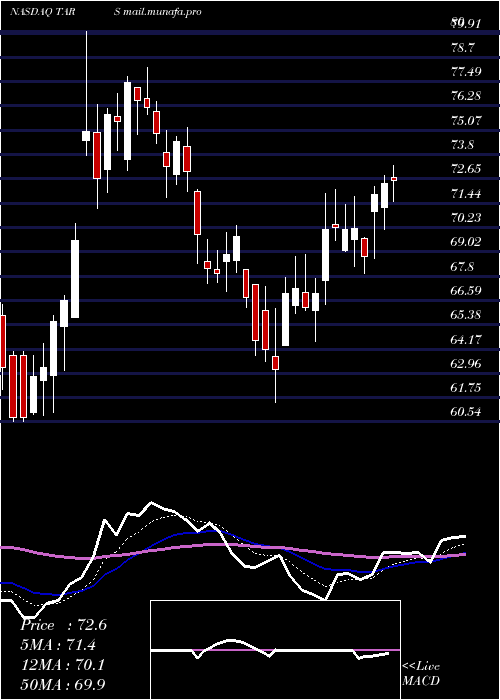Image resolution: width=500 pixels, height=700 pixels.
Task: Click the 62.96 price axis label
Action: [x=467, y=363]
